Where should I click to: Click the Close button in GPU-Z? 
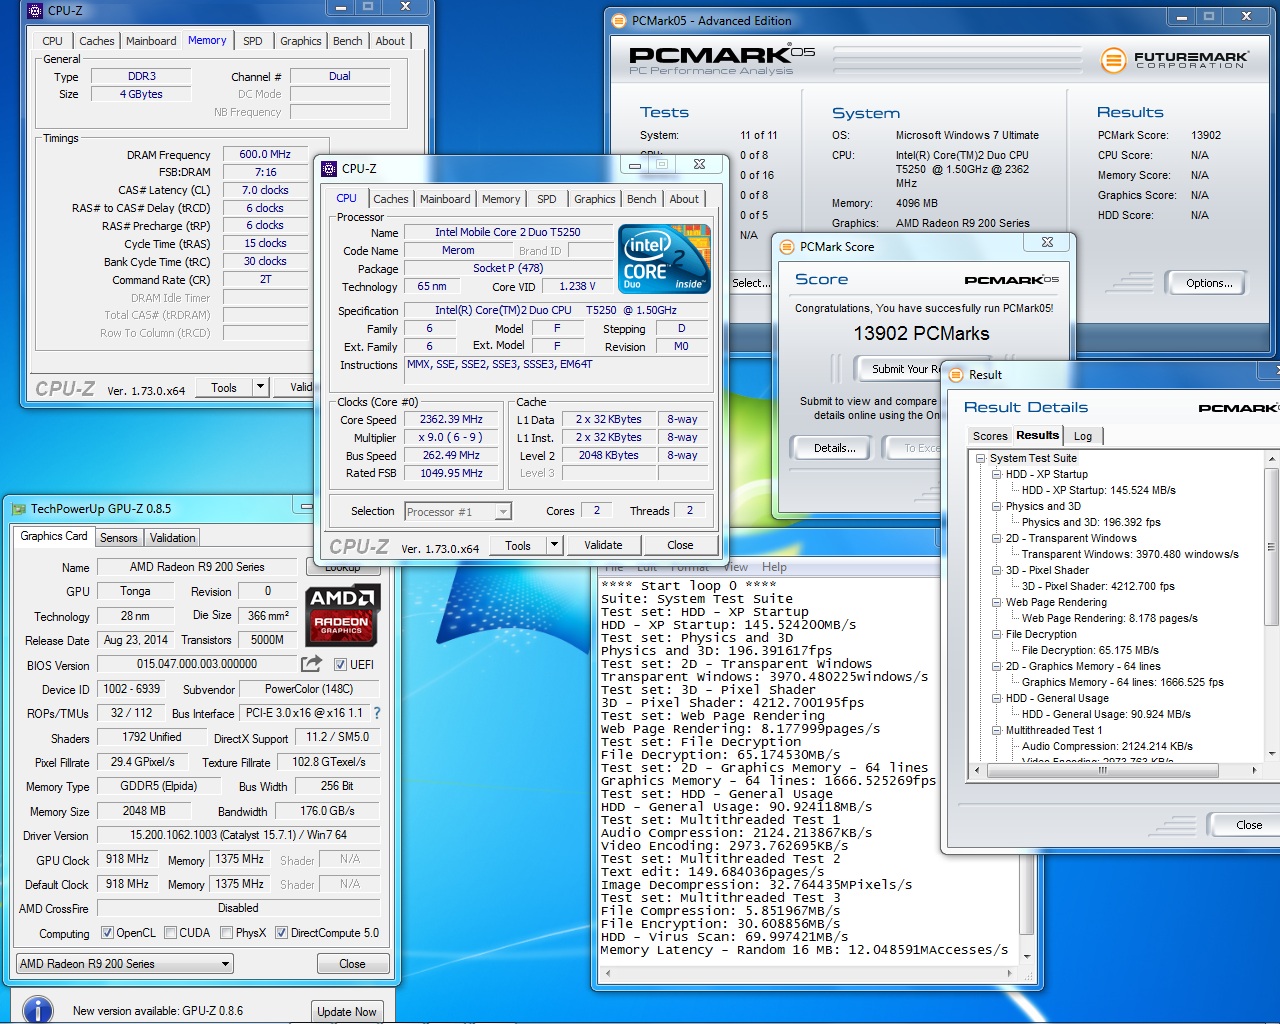[352, 964]
